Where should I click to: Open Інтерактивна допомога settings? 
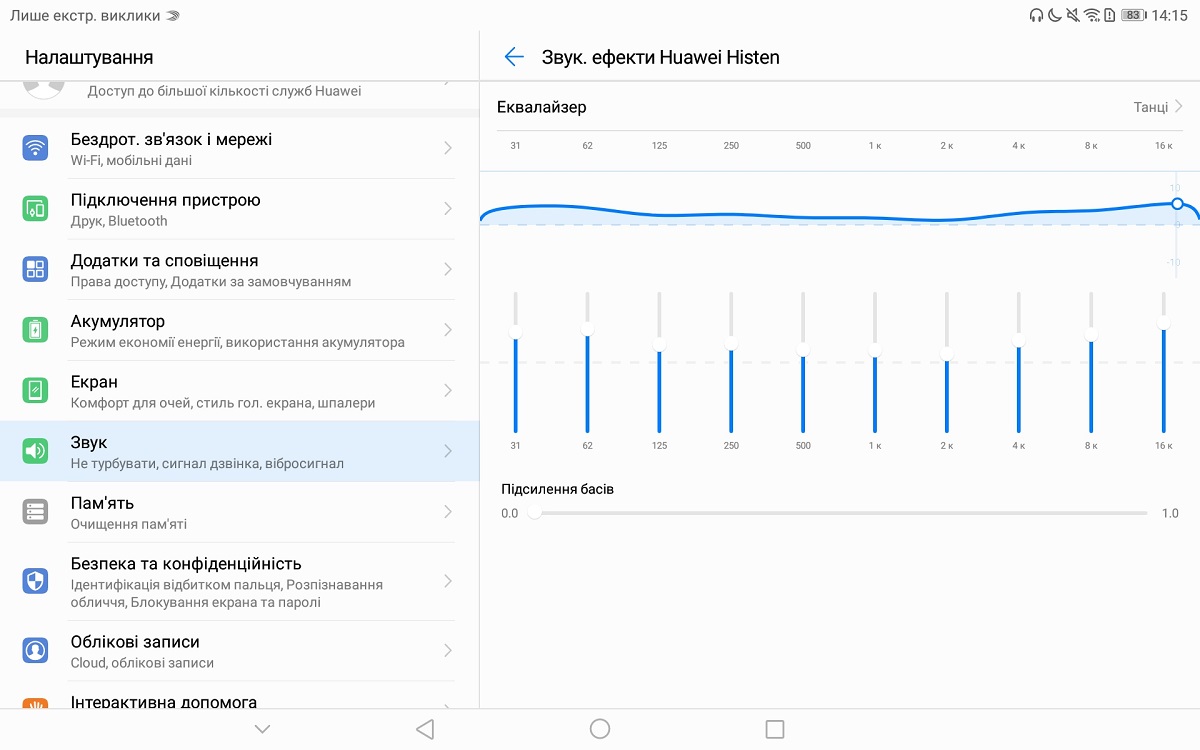point(240,696)
